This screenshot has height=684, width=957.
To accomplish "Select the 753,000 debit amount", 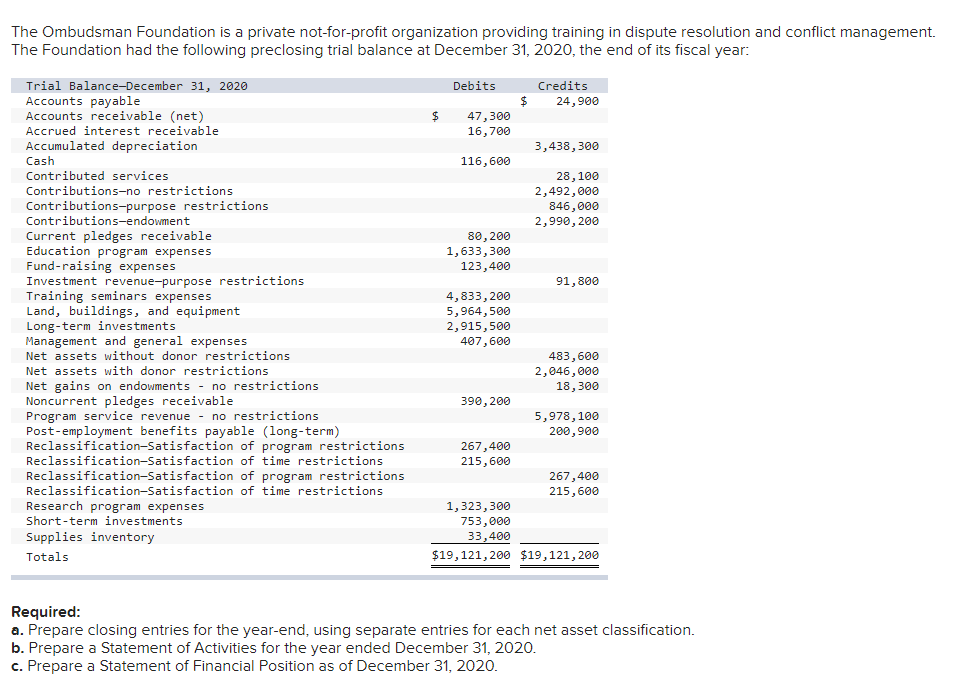I will pos(486,521).
